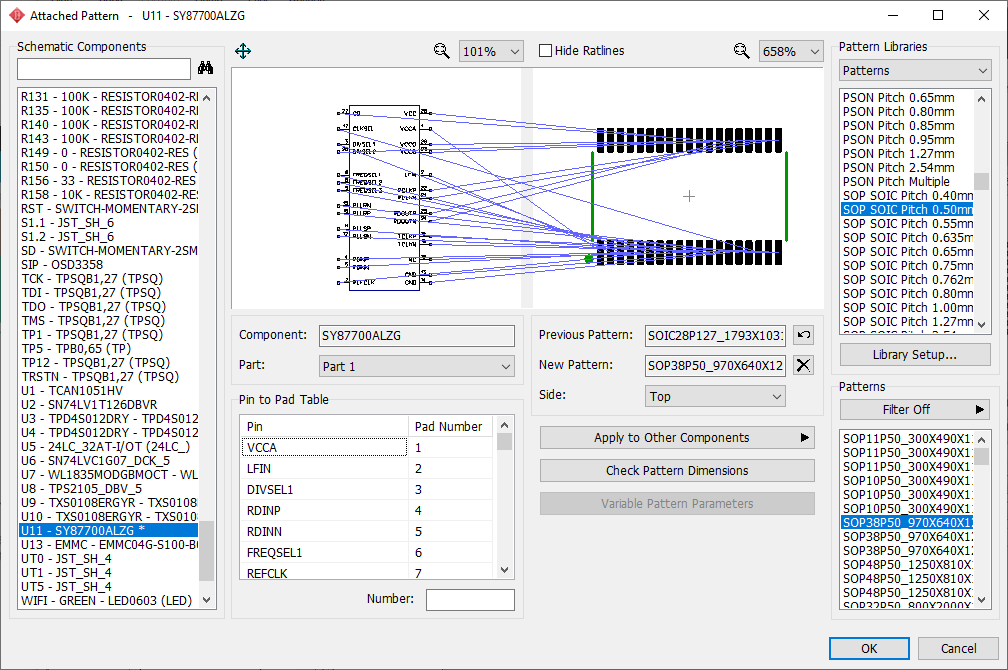1008x670 pixels.
Task: Click the OK button
Action: pos(869,649)
